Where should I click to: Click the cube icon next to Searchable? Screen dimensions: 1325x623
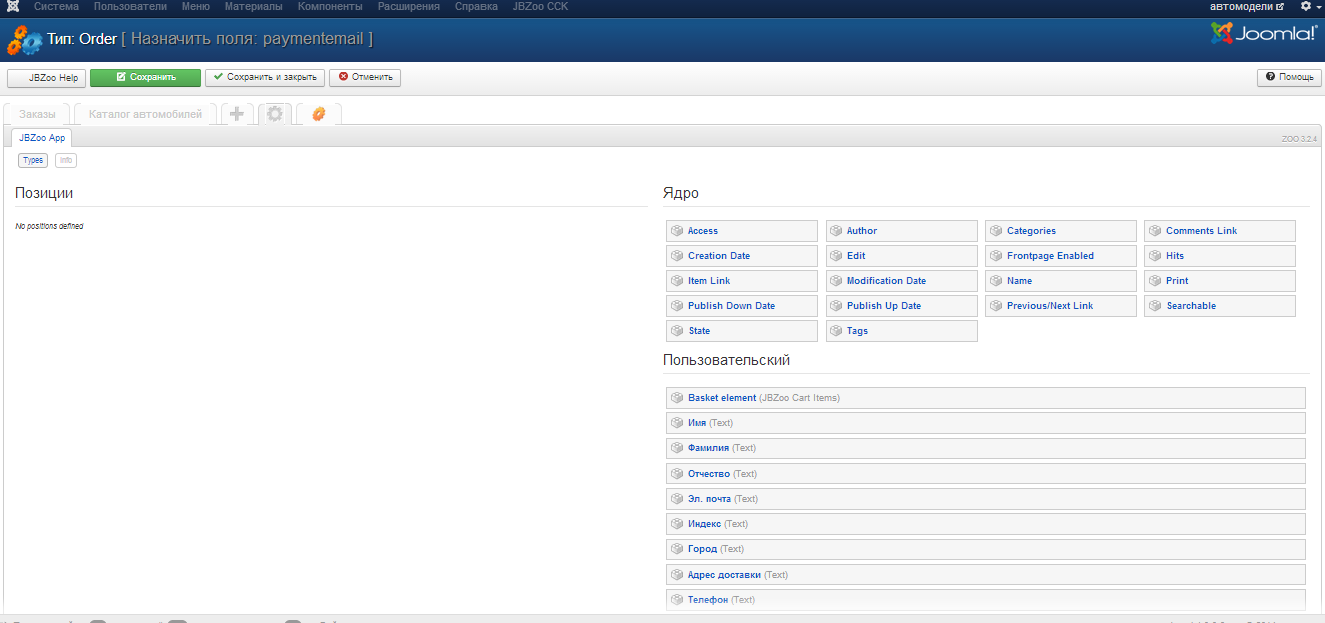point(1155,306)
